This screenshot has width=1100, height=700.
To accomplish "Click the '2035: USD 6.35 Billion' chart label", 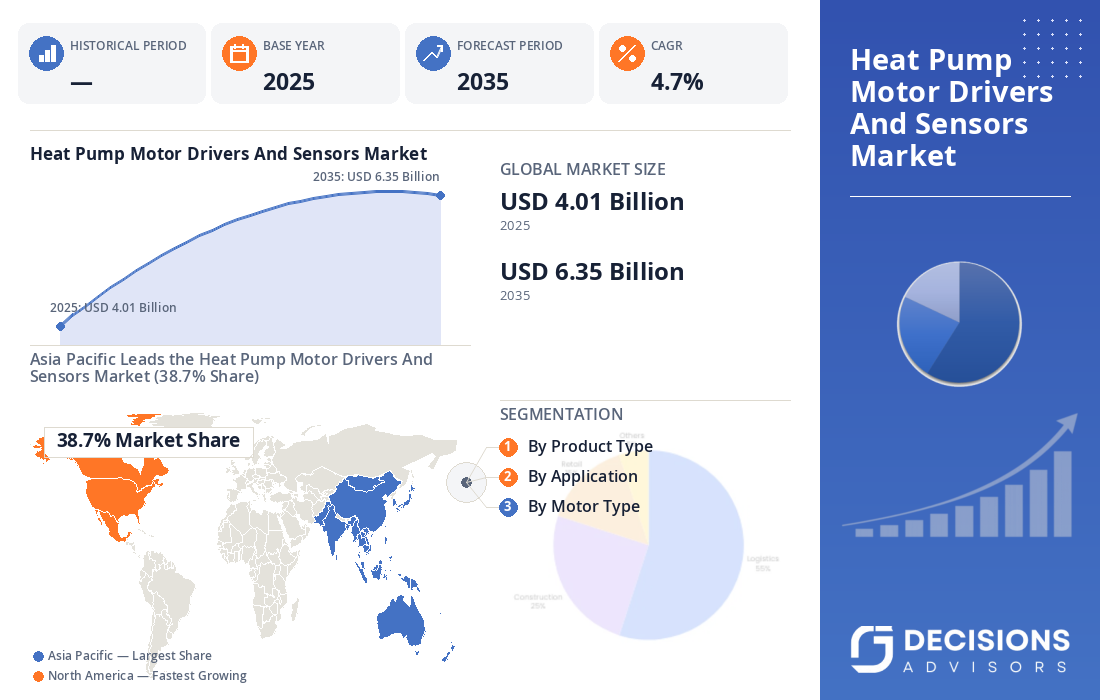I will coord(376,177).
